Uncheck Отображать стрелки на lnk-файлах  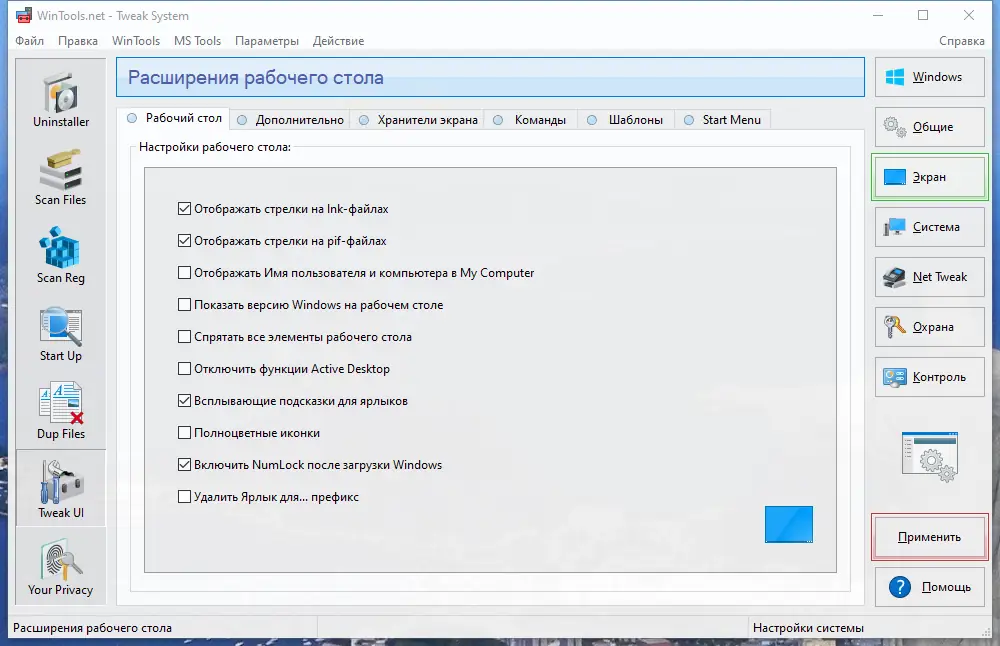pyautogui.click(x=184, y=209)
